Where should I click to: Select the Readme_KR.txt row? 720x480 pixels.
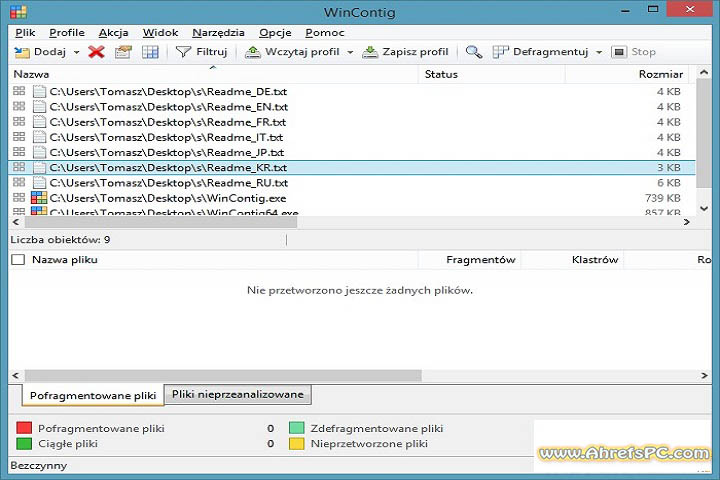tap(352, 168)
